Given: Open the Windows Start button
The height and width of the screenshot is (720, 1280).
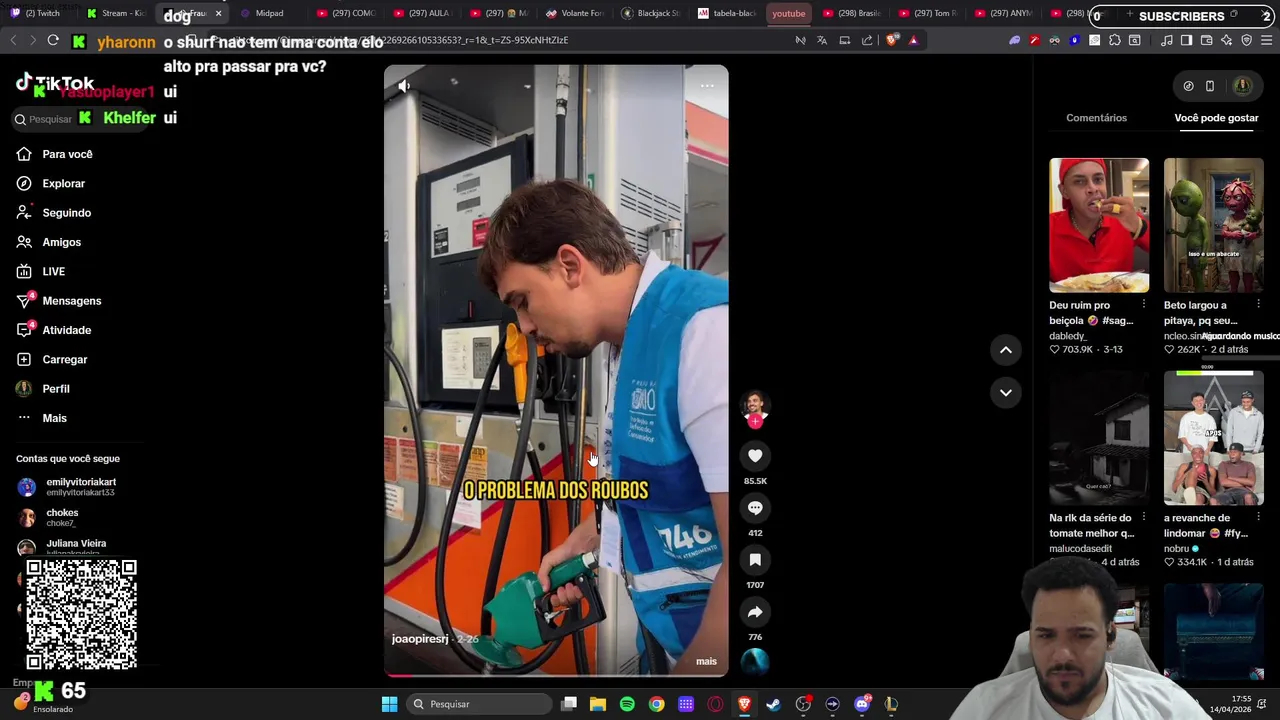Looking at the screenshot, I should (x=389, y=704).
